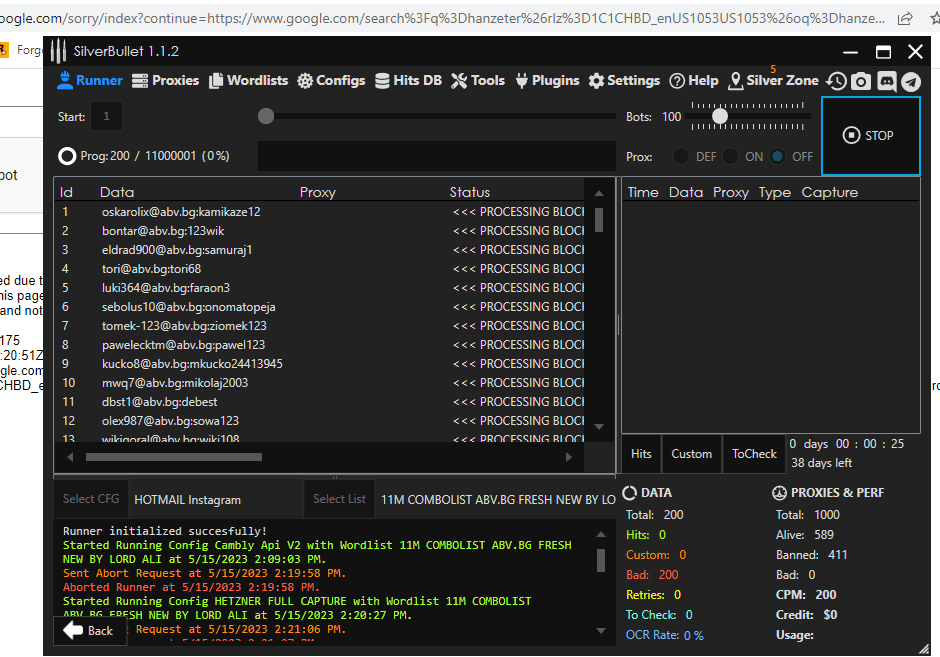Click the Start number input field
Image resolution: width=940 pixels, height=657 pixels.
pyautogui.click(x=107, y=117)
